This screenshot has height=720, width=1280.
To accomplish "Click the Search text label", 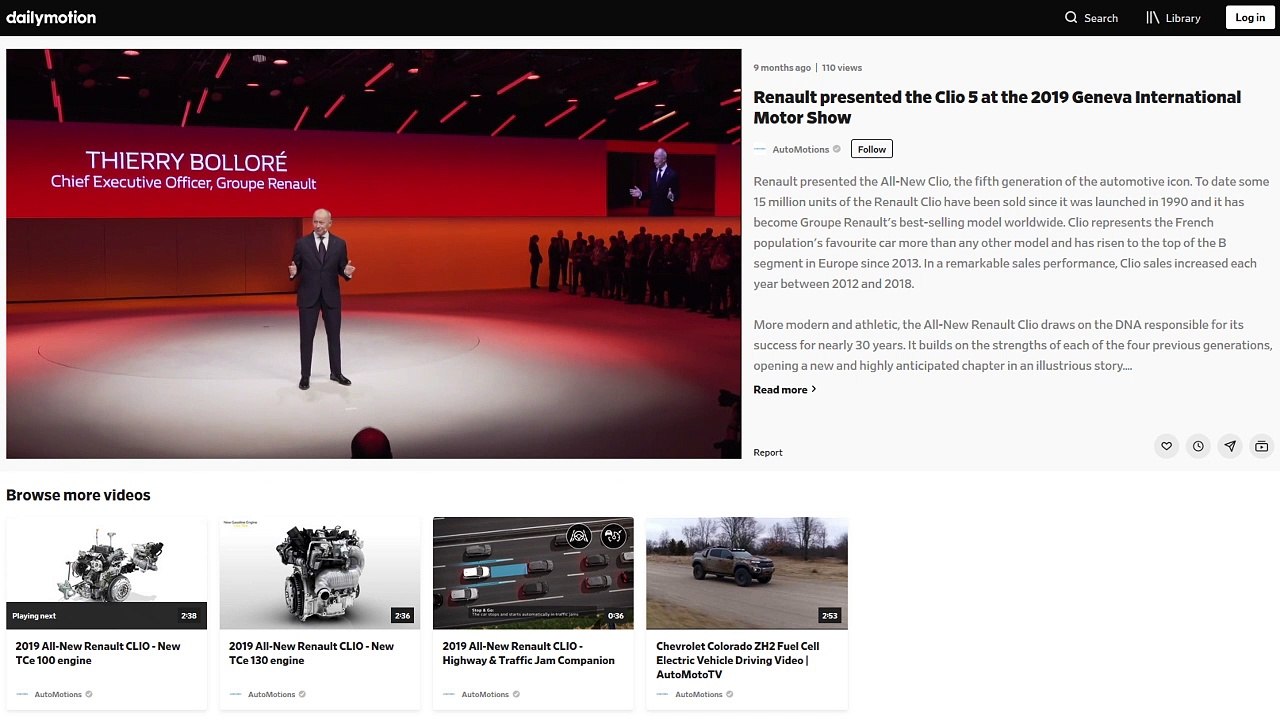I will pos(1101,18).
